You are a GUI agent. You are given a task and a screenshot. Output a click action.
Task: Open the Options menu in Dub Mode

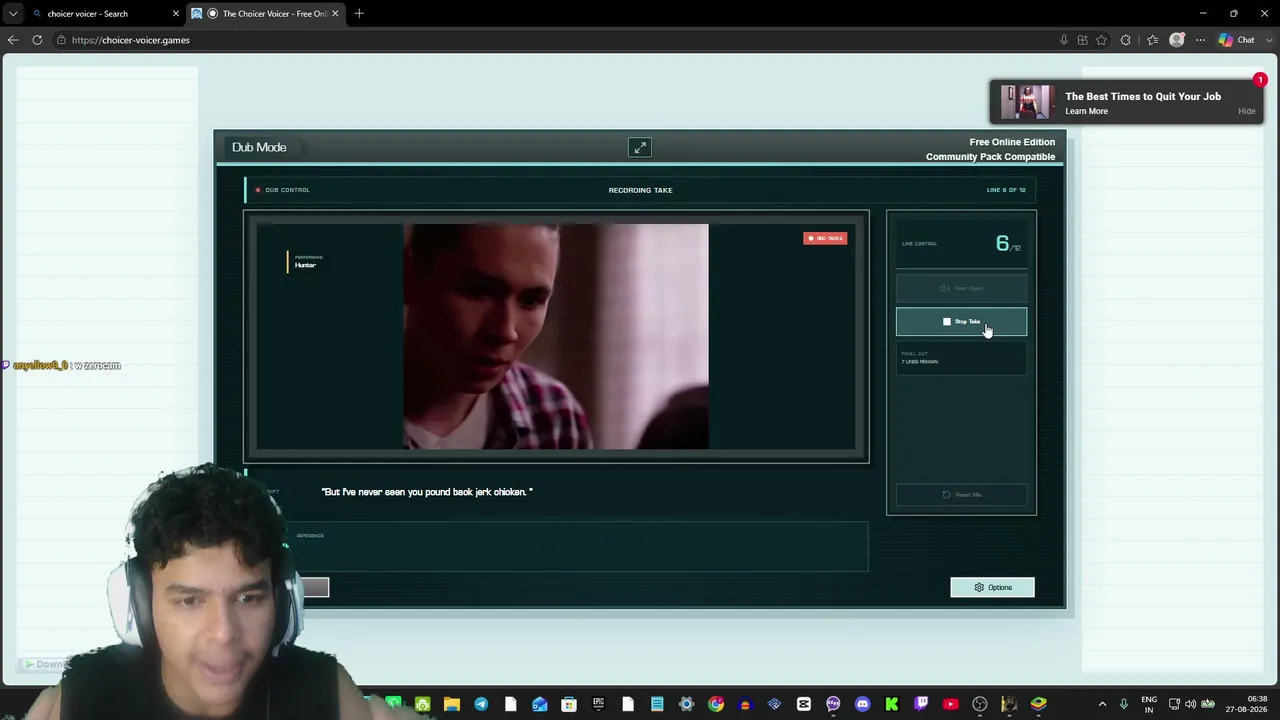click(x=992, y=588)
